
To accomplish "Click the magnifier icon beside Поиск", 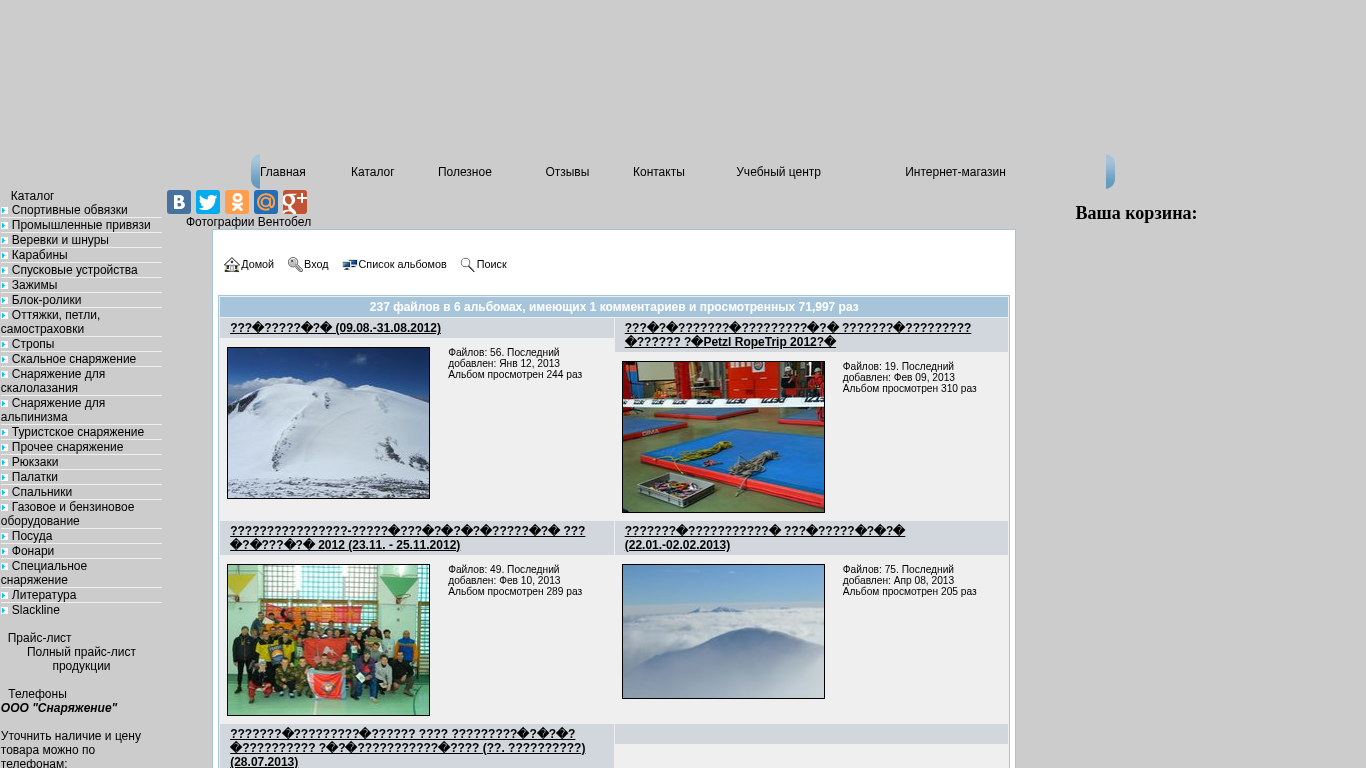I will click(467, 265).
